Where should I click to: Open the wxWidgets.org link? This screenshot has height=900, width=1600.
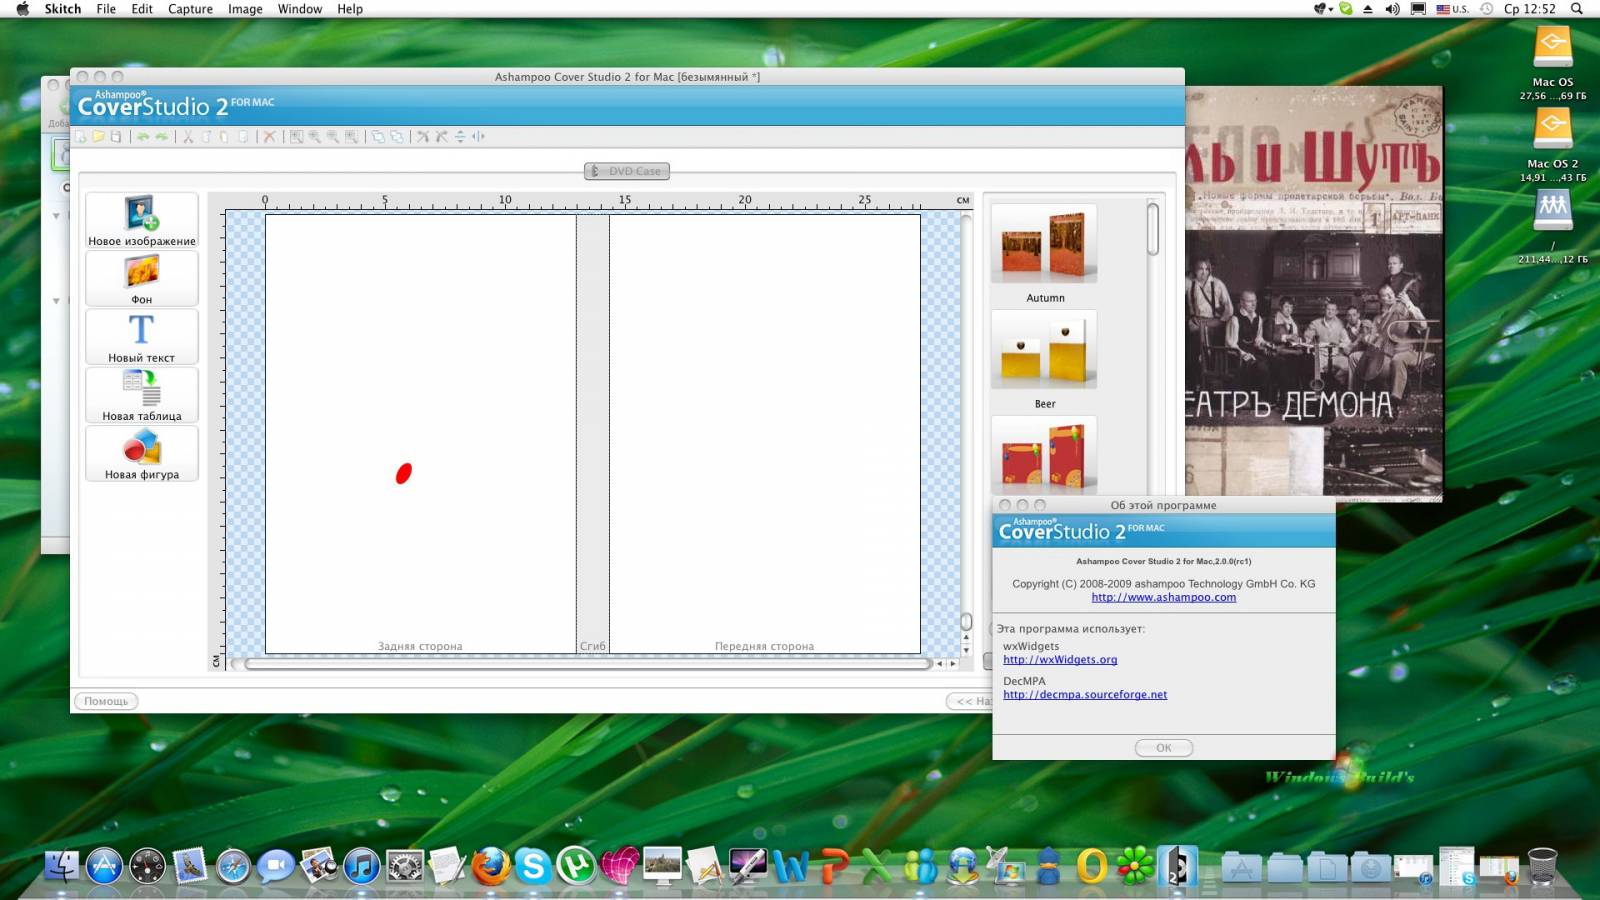pos(1060,660)
